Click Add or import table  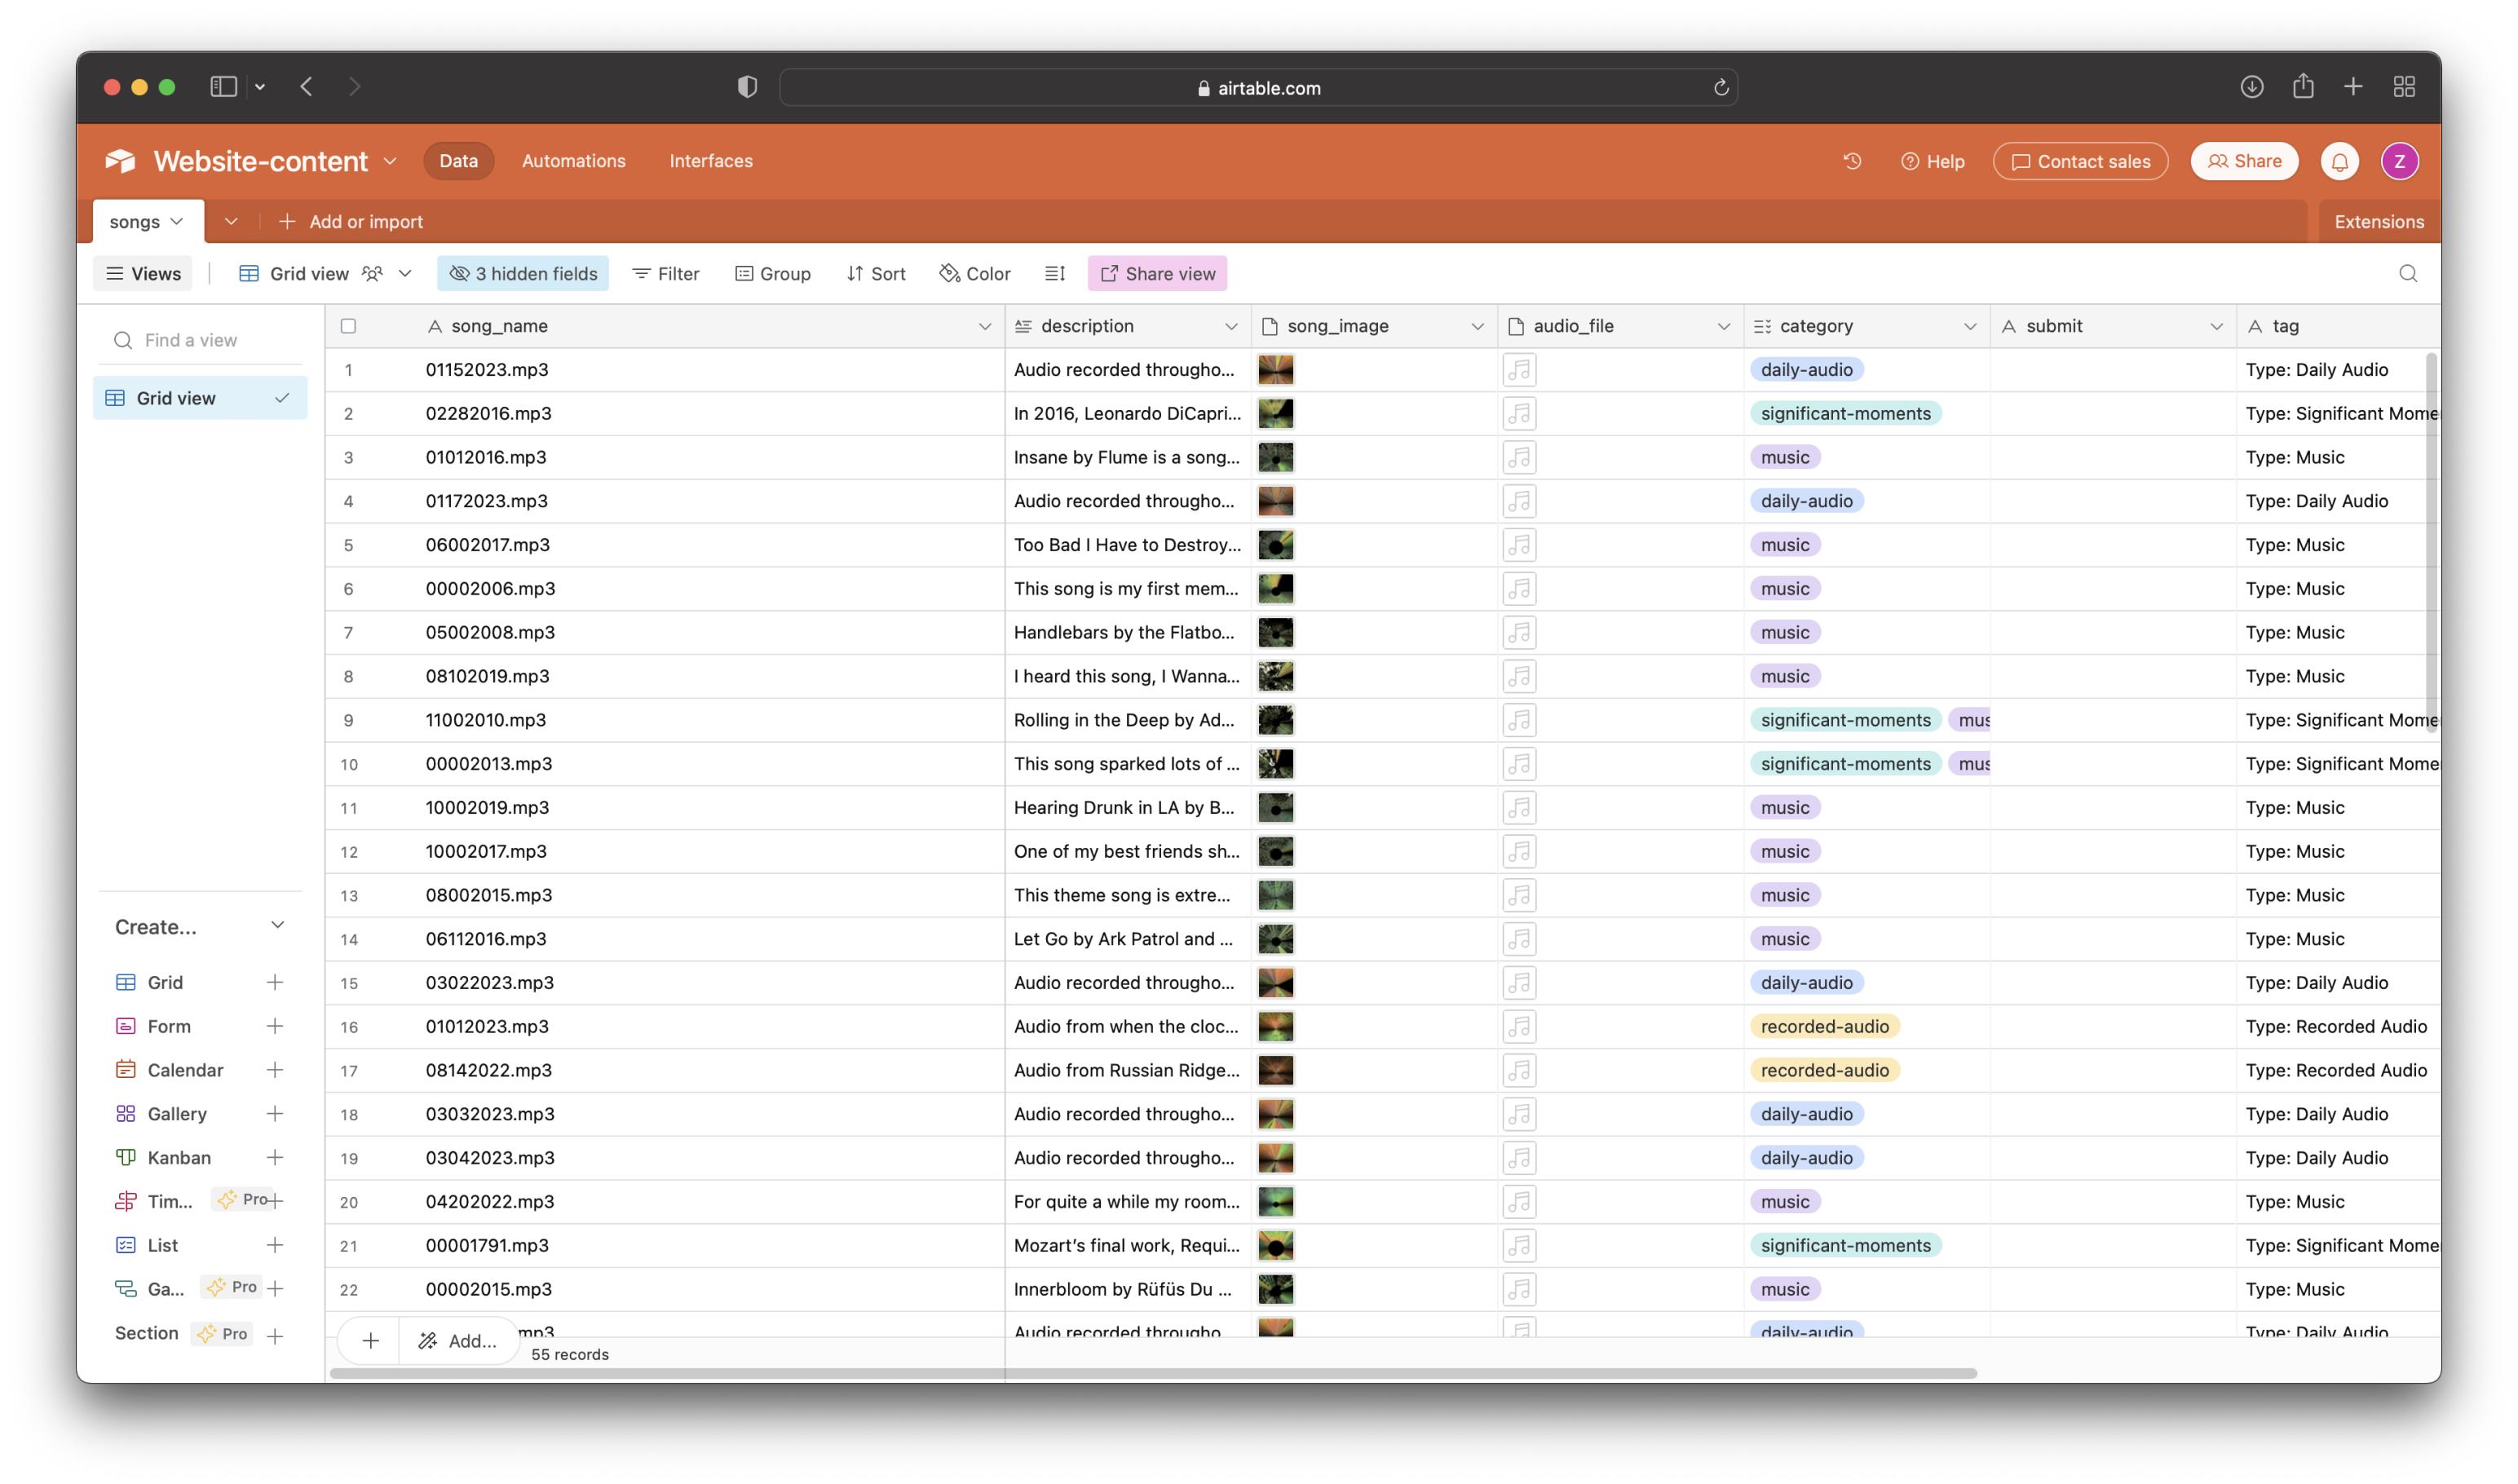tap(351, 222)
